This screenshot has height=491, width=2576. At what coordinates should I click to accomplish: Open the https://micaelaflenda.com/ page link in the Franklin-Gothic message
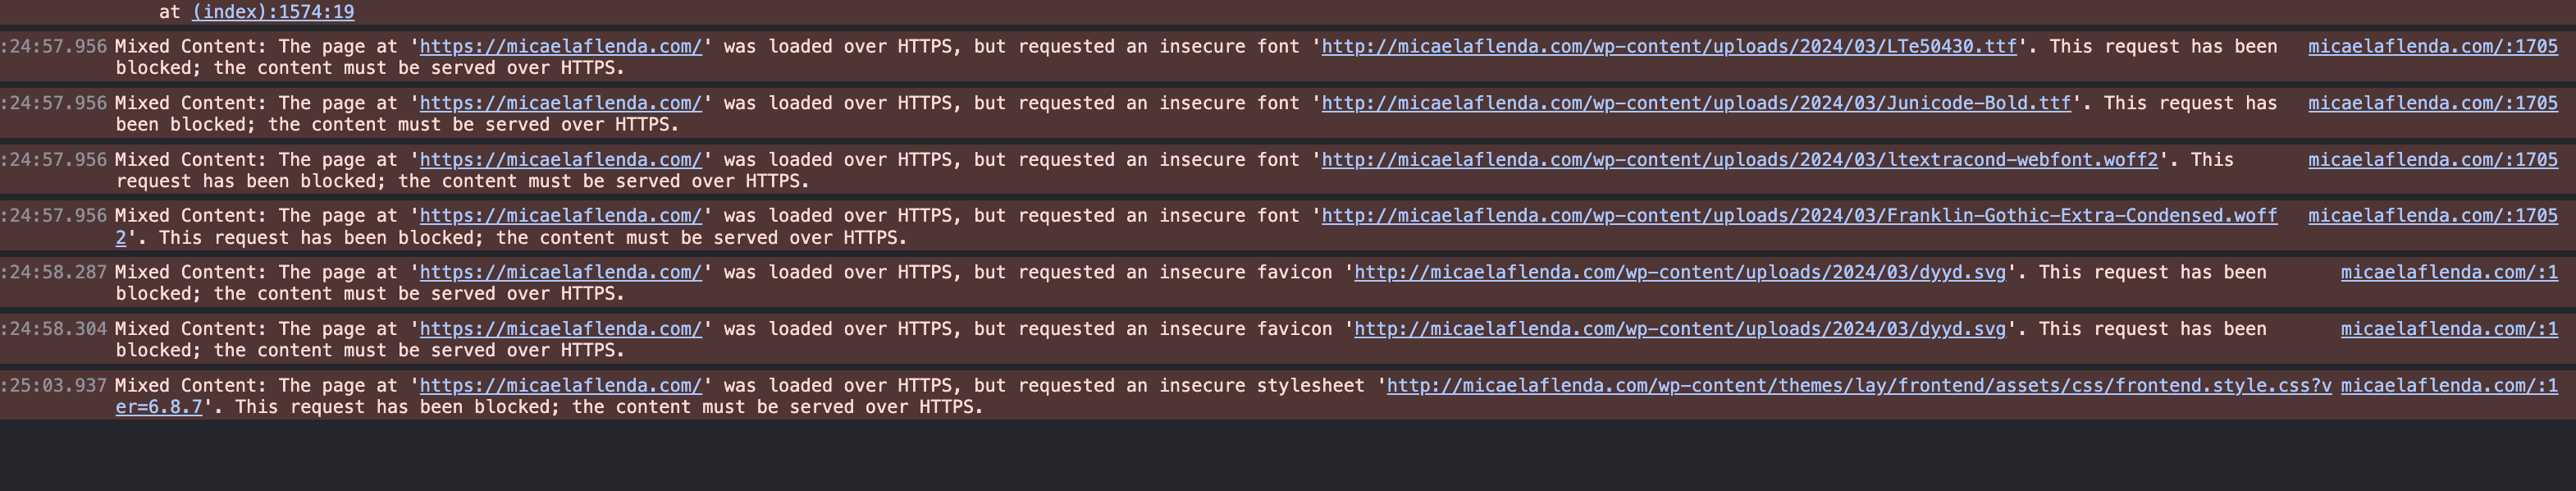(561, 216)
